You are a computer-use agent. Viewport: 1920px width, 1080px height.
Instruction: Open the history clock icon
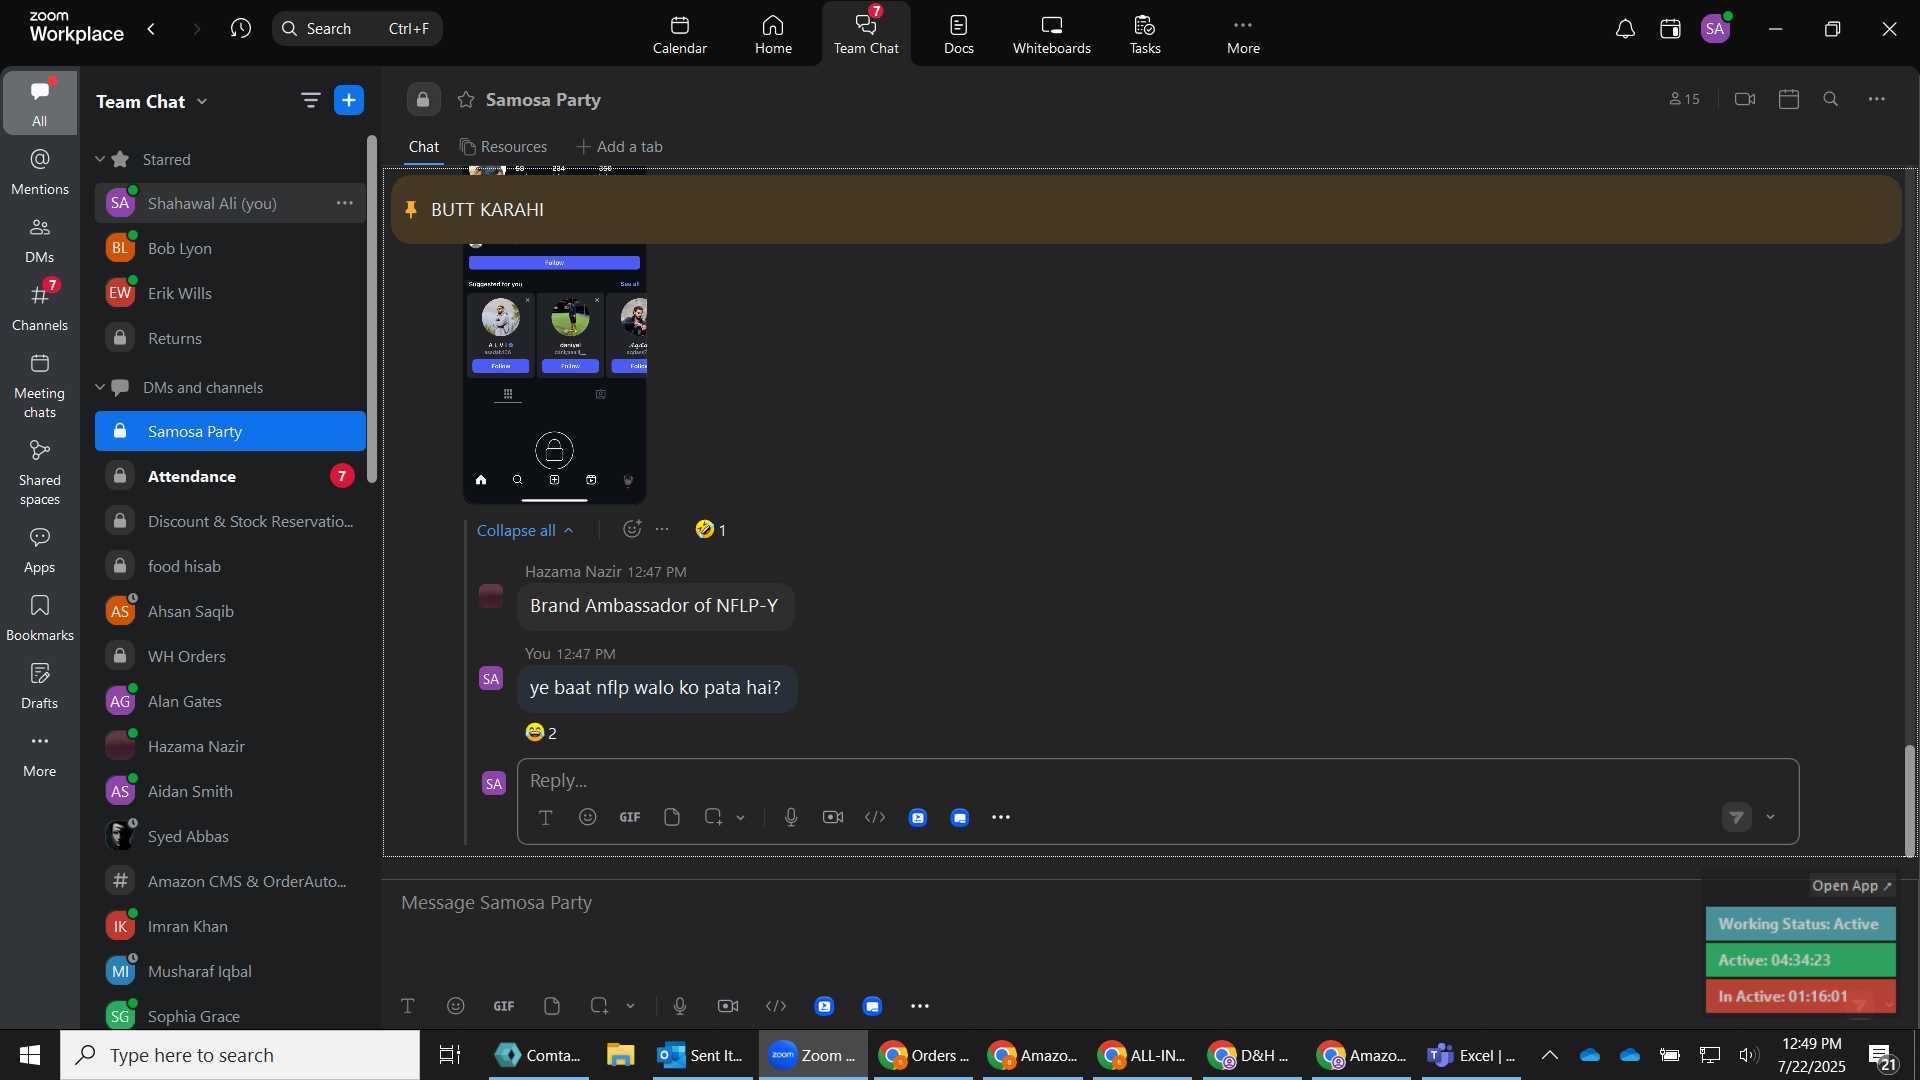pyautogui.click(x=240, y=29)
